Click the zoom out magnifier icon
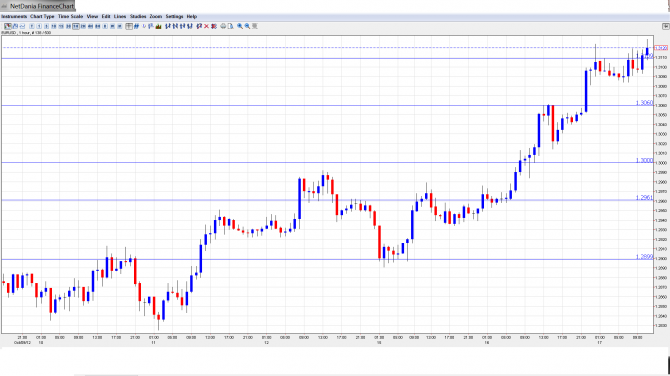 point(247,26)
